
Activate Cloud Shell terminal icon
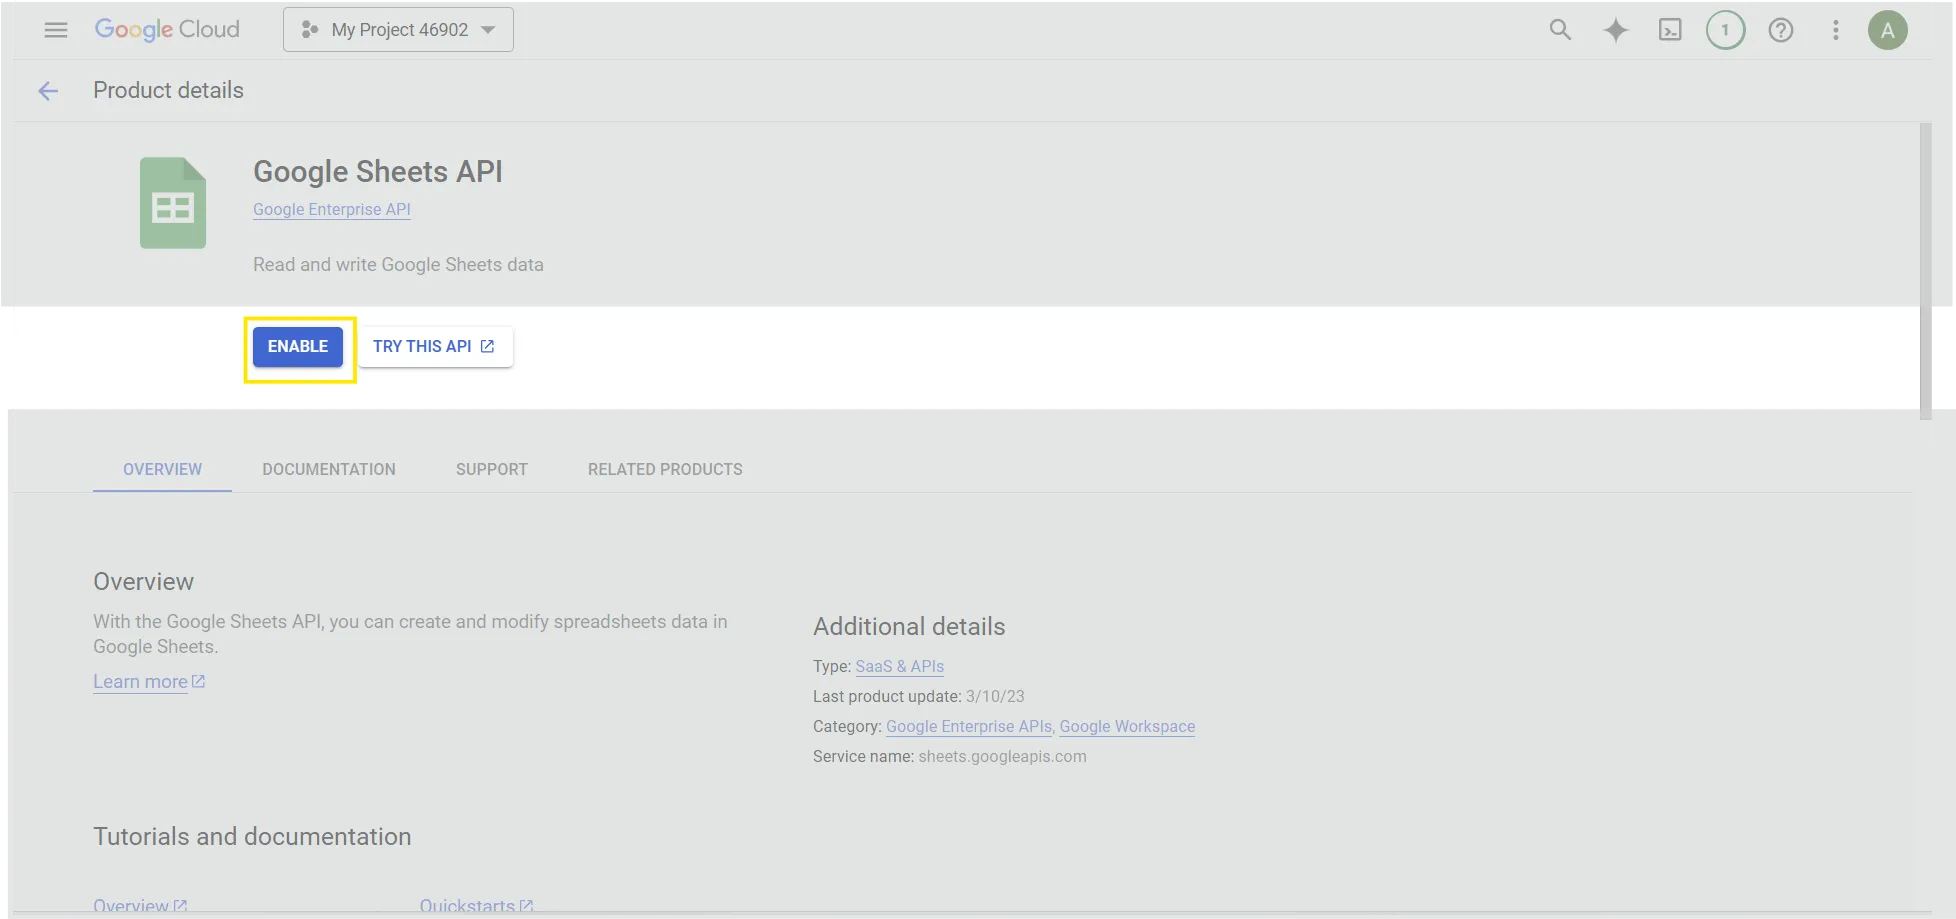1670,30
